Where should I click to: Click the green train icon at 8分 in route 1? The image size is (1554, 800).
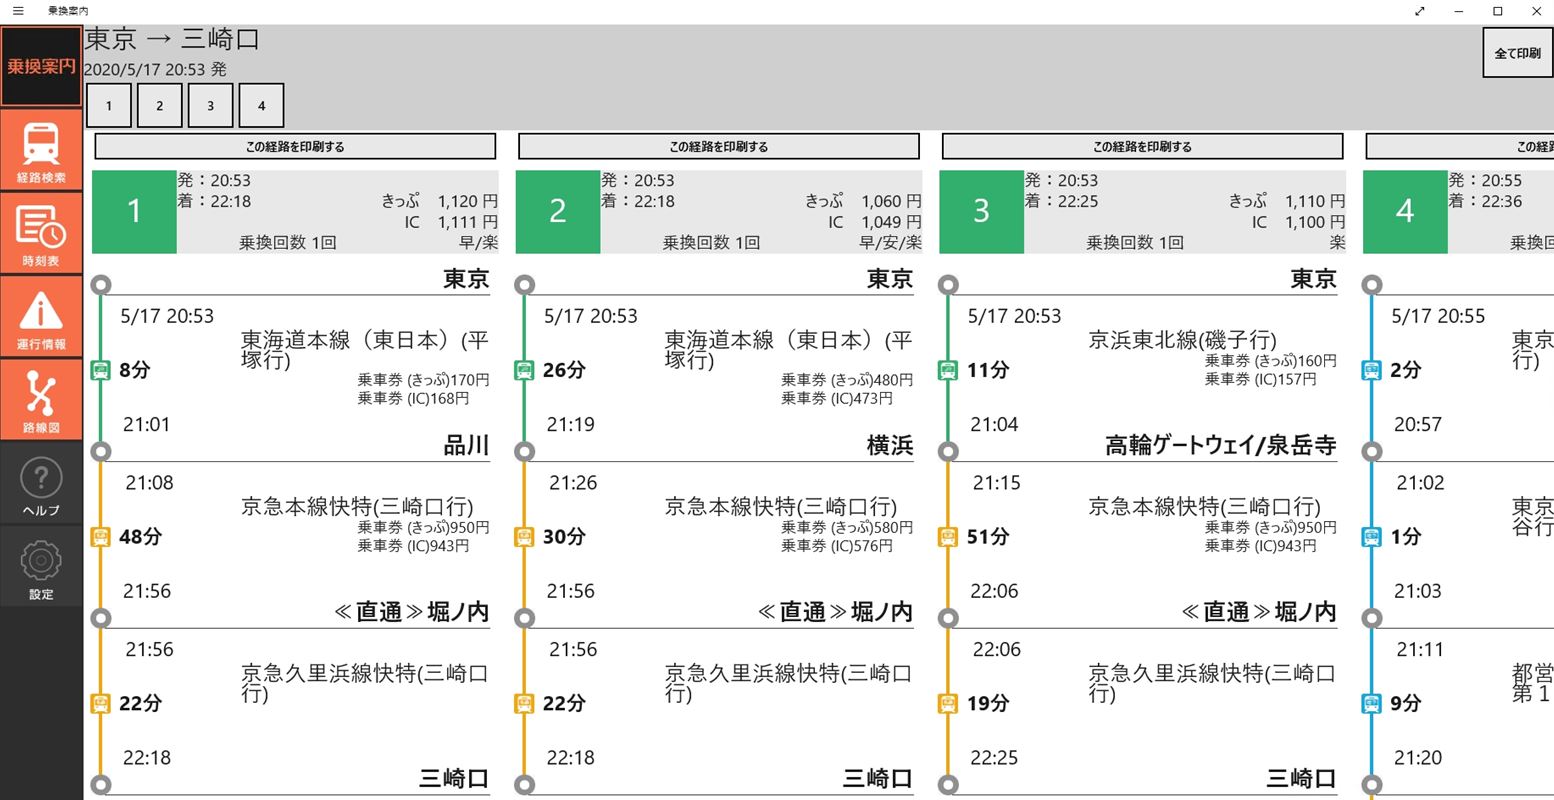[x=100, y=370]
